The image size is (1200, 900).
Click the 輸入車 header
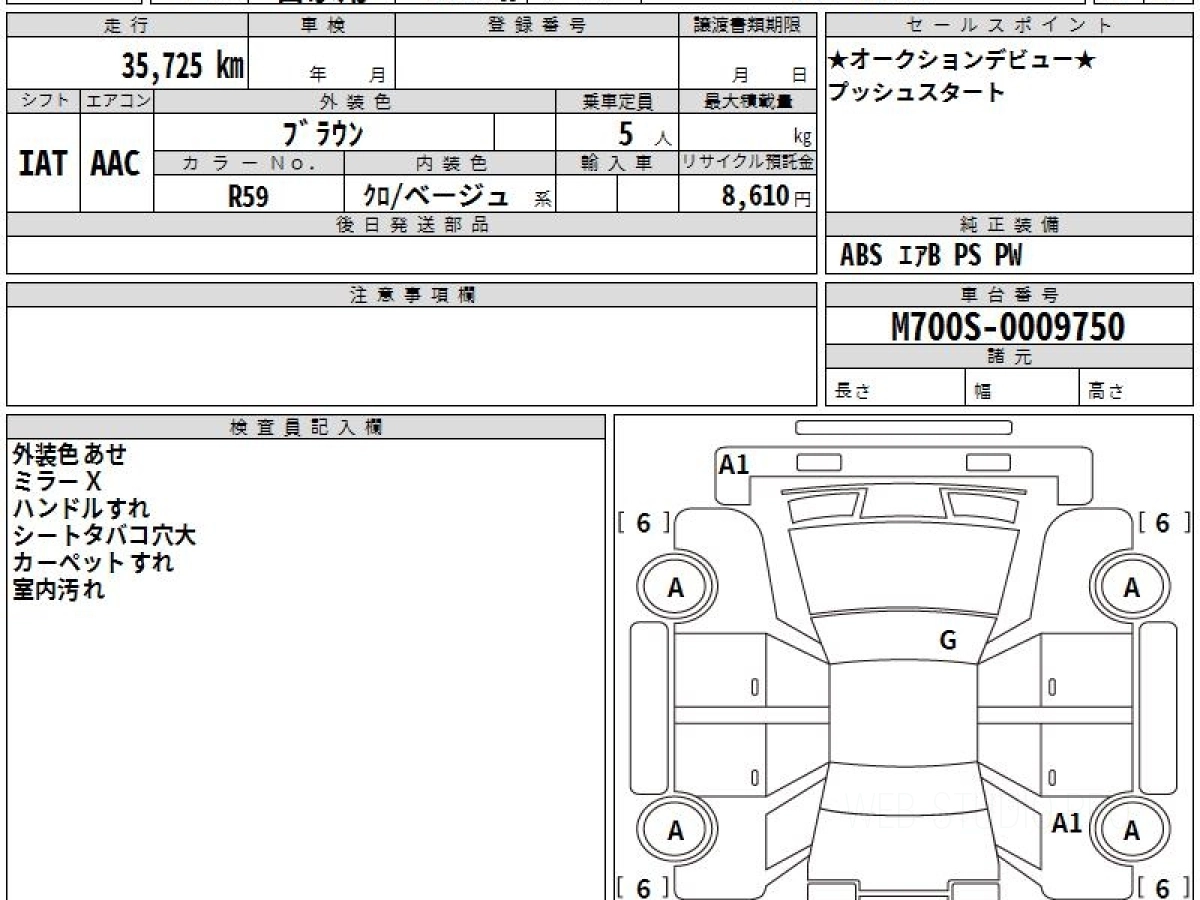click(x=617, y=163)
